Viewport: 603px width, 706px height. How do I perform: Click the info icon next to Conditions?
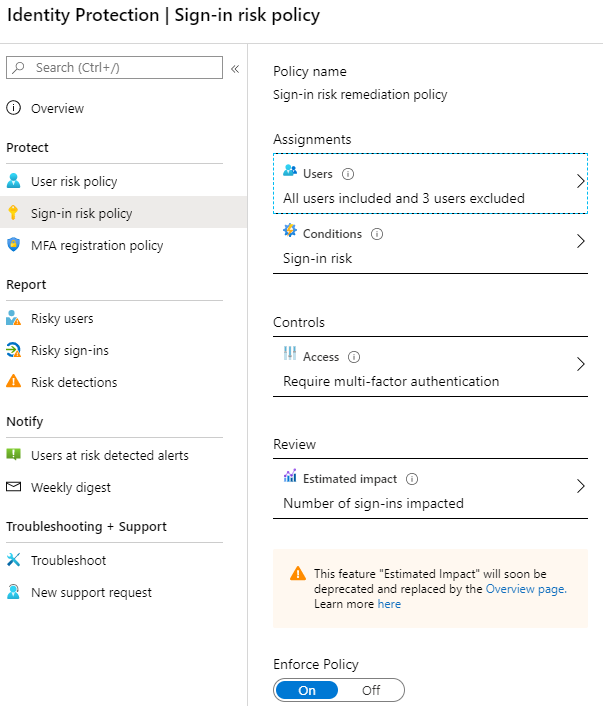377,234
